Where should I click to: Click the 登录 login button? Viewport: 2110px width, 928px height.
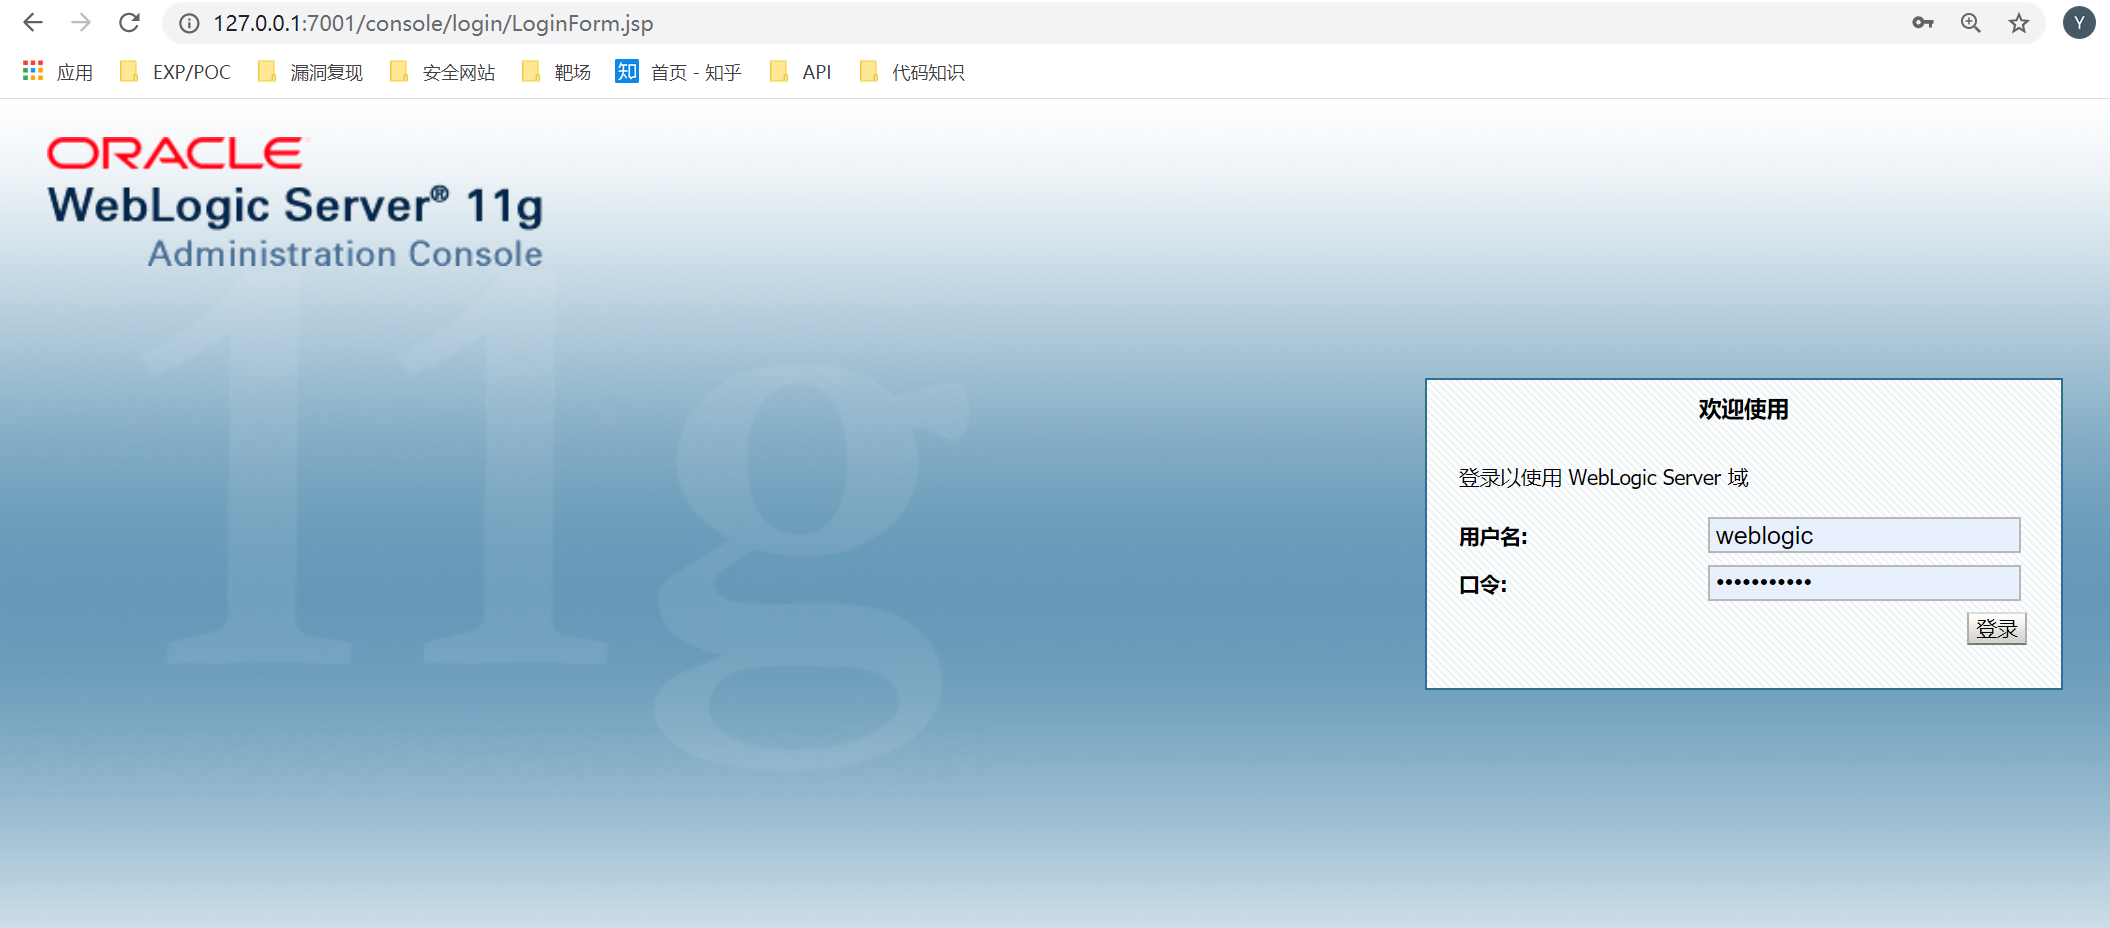(x=1996, y=629)
